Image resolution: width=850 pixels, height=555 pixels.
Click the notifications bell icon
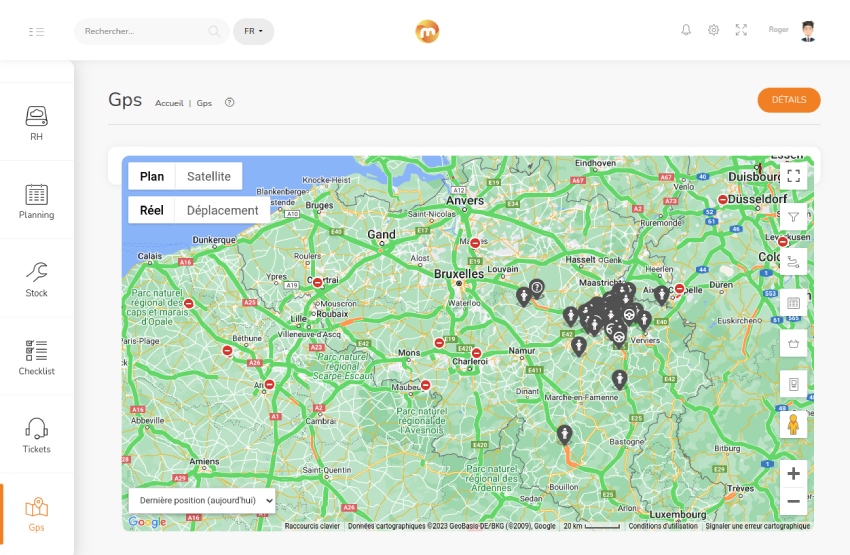pyautogui.click(x=686, y=30)
